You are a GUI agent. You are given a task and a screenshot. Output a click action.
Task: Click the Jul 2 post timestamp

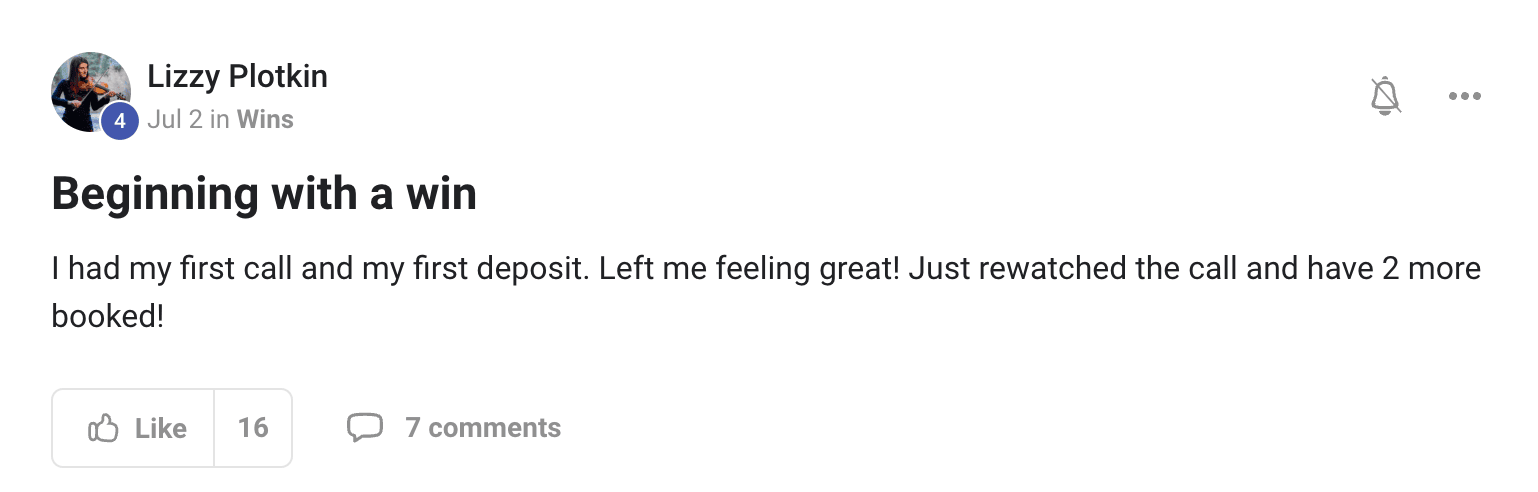point(175,119)
